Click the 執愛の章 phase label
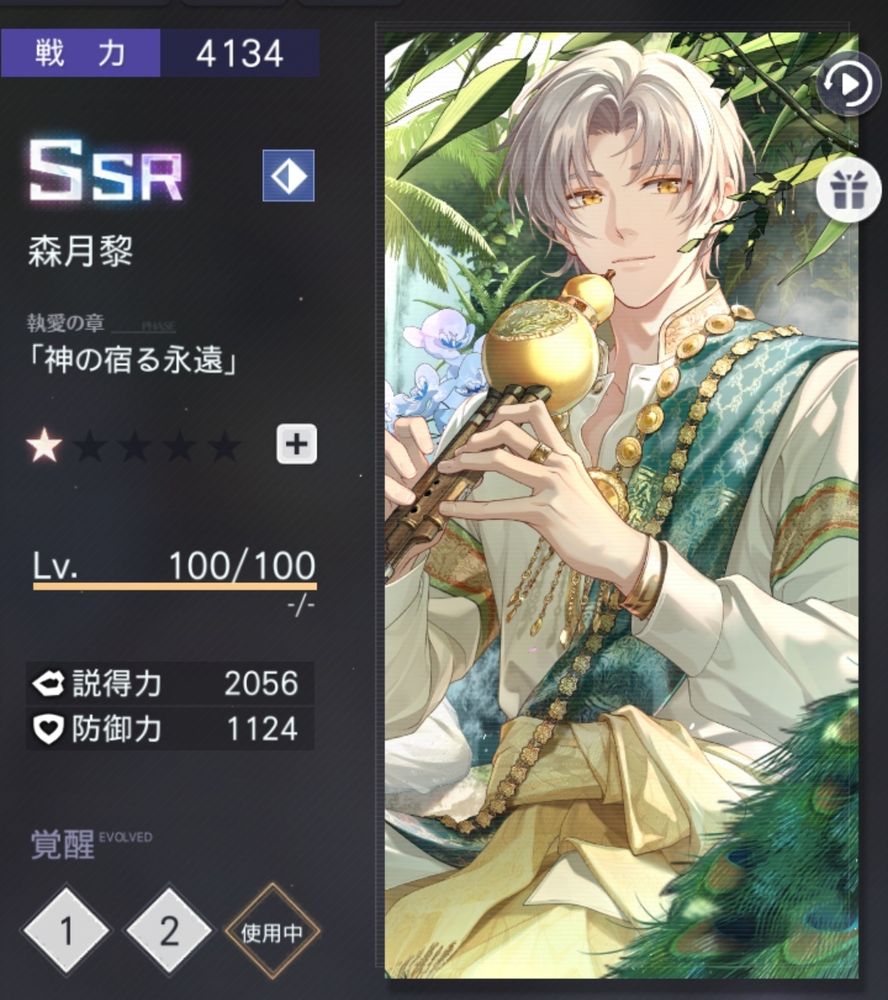This screenshot has height=1000, width=888. point(65,323)
